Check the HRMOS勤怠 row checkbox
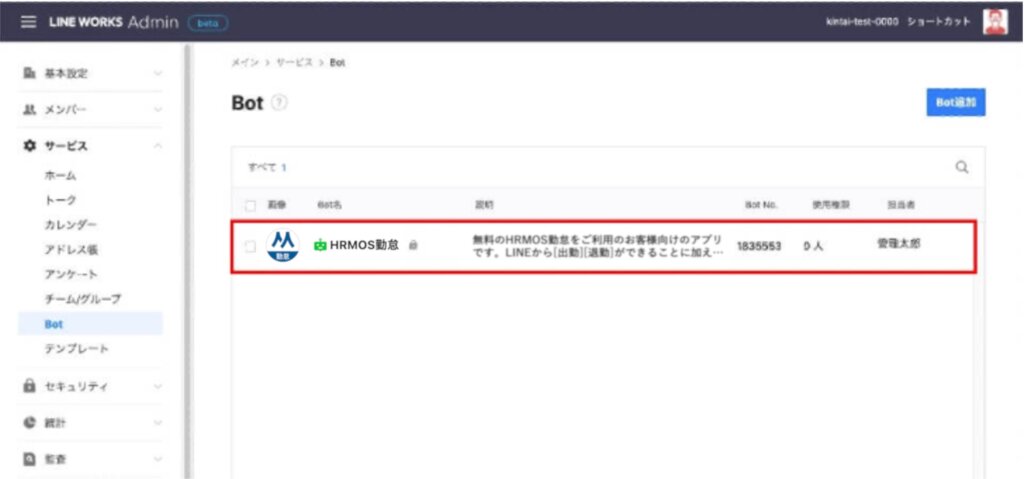1024x479 pixels. [250, 246]
